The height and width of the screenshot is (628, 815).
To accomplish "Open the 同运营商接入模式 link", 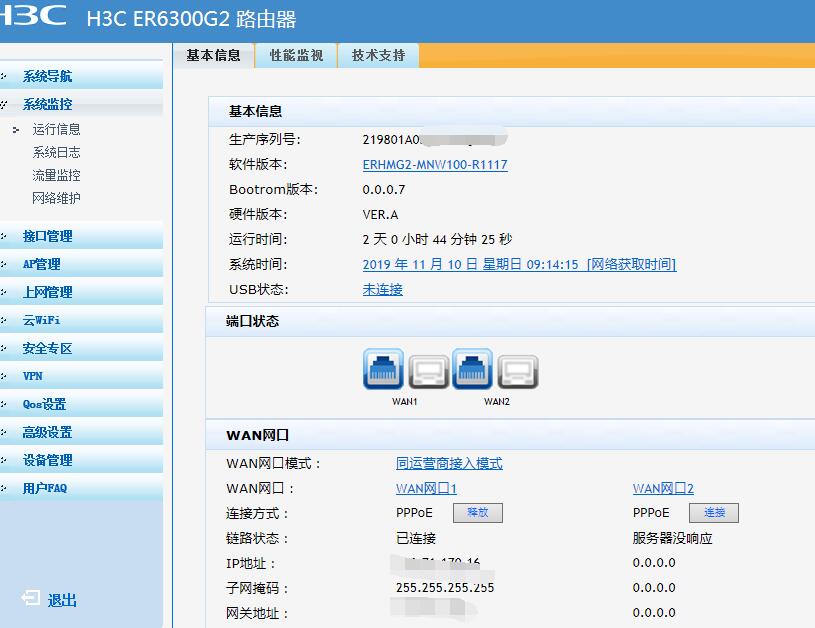I will pos(449,463).
